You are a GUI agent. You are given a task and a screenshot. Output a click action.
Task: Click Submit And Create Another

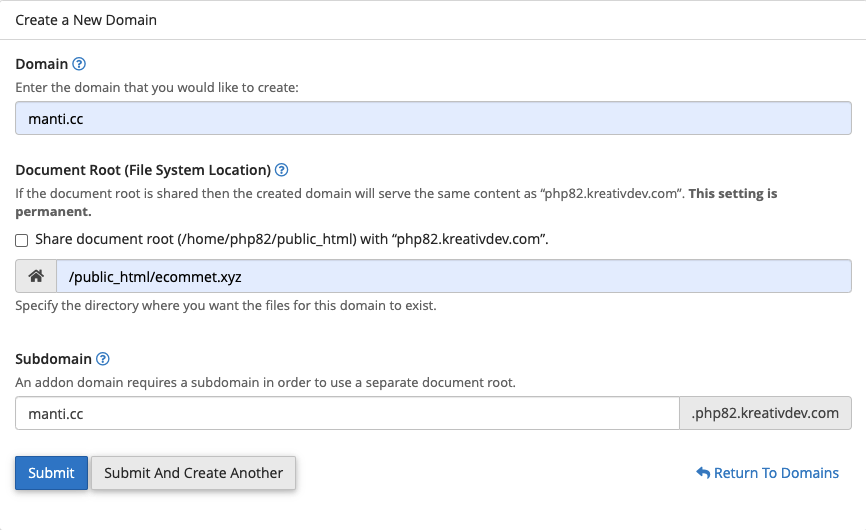click(193, 473)
